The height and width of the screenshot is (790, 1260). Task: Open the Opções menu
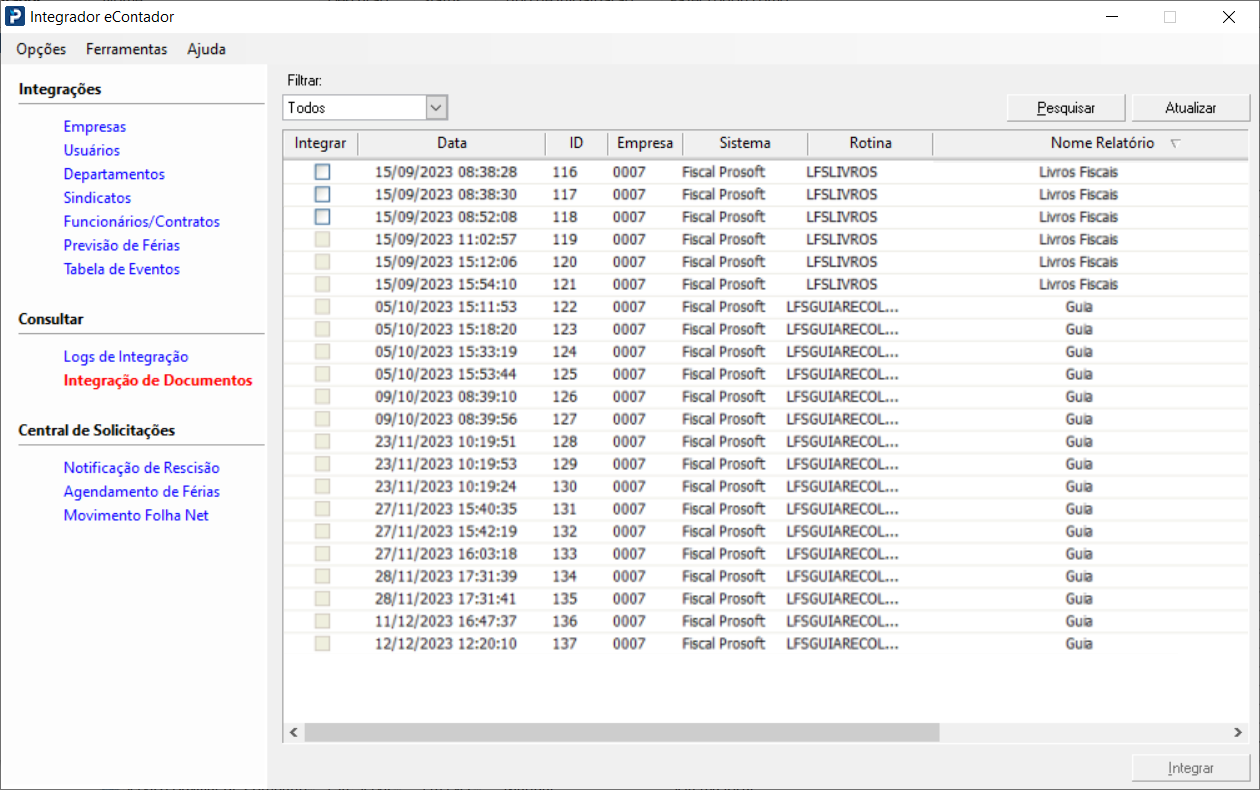pyautogui.click(x=41, y=49)
